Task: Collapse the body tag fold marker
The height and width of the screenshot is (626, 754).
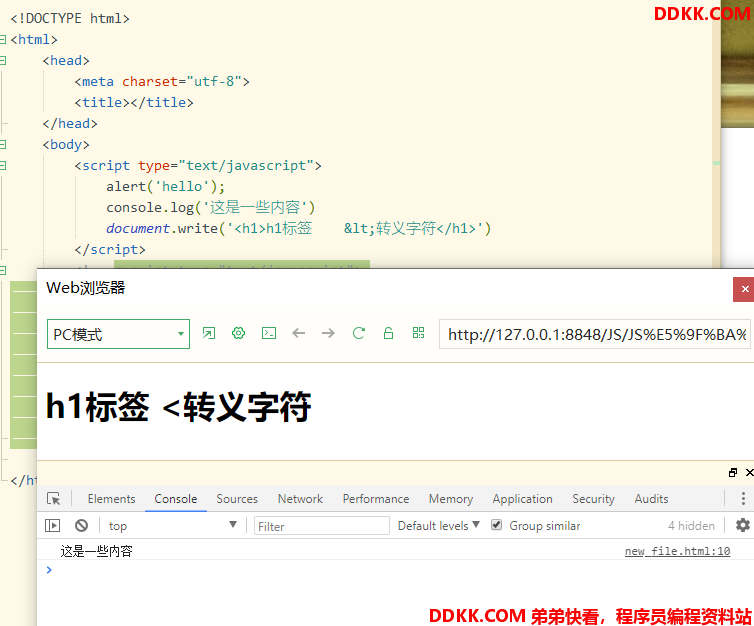Action: click(x=3, y=144)
